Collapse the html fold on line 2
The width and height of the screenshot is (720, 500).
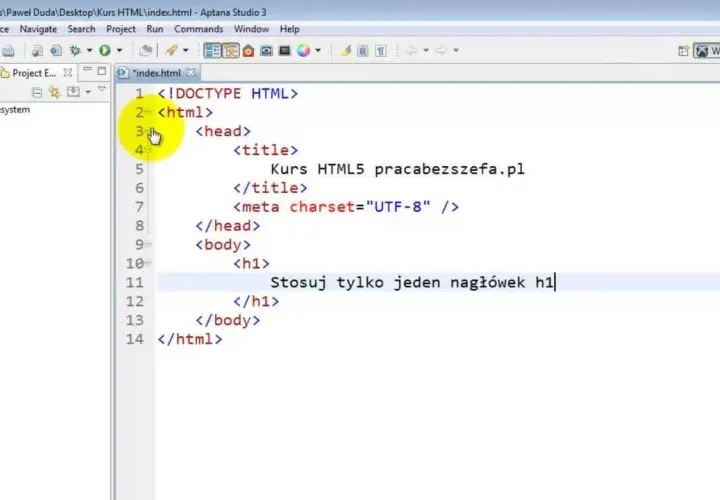(x=148, y=112)
